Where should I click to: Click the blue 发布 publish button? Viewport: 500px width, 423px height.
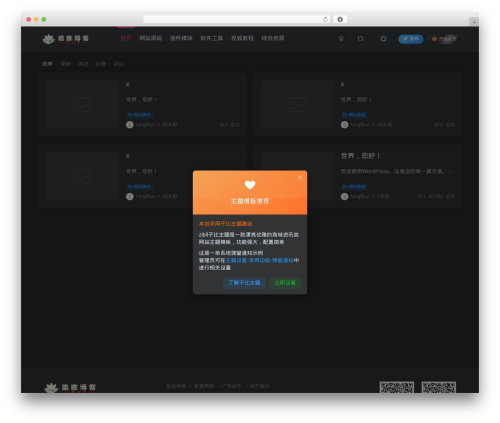[411, 39]
